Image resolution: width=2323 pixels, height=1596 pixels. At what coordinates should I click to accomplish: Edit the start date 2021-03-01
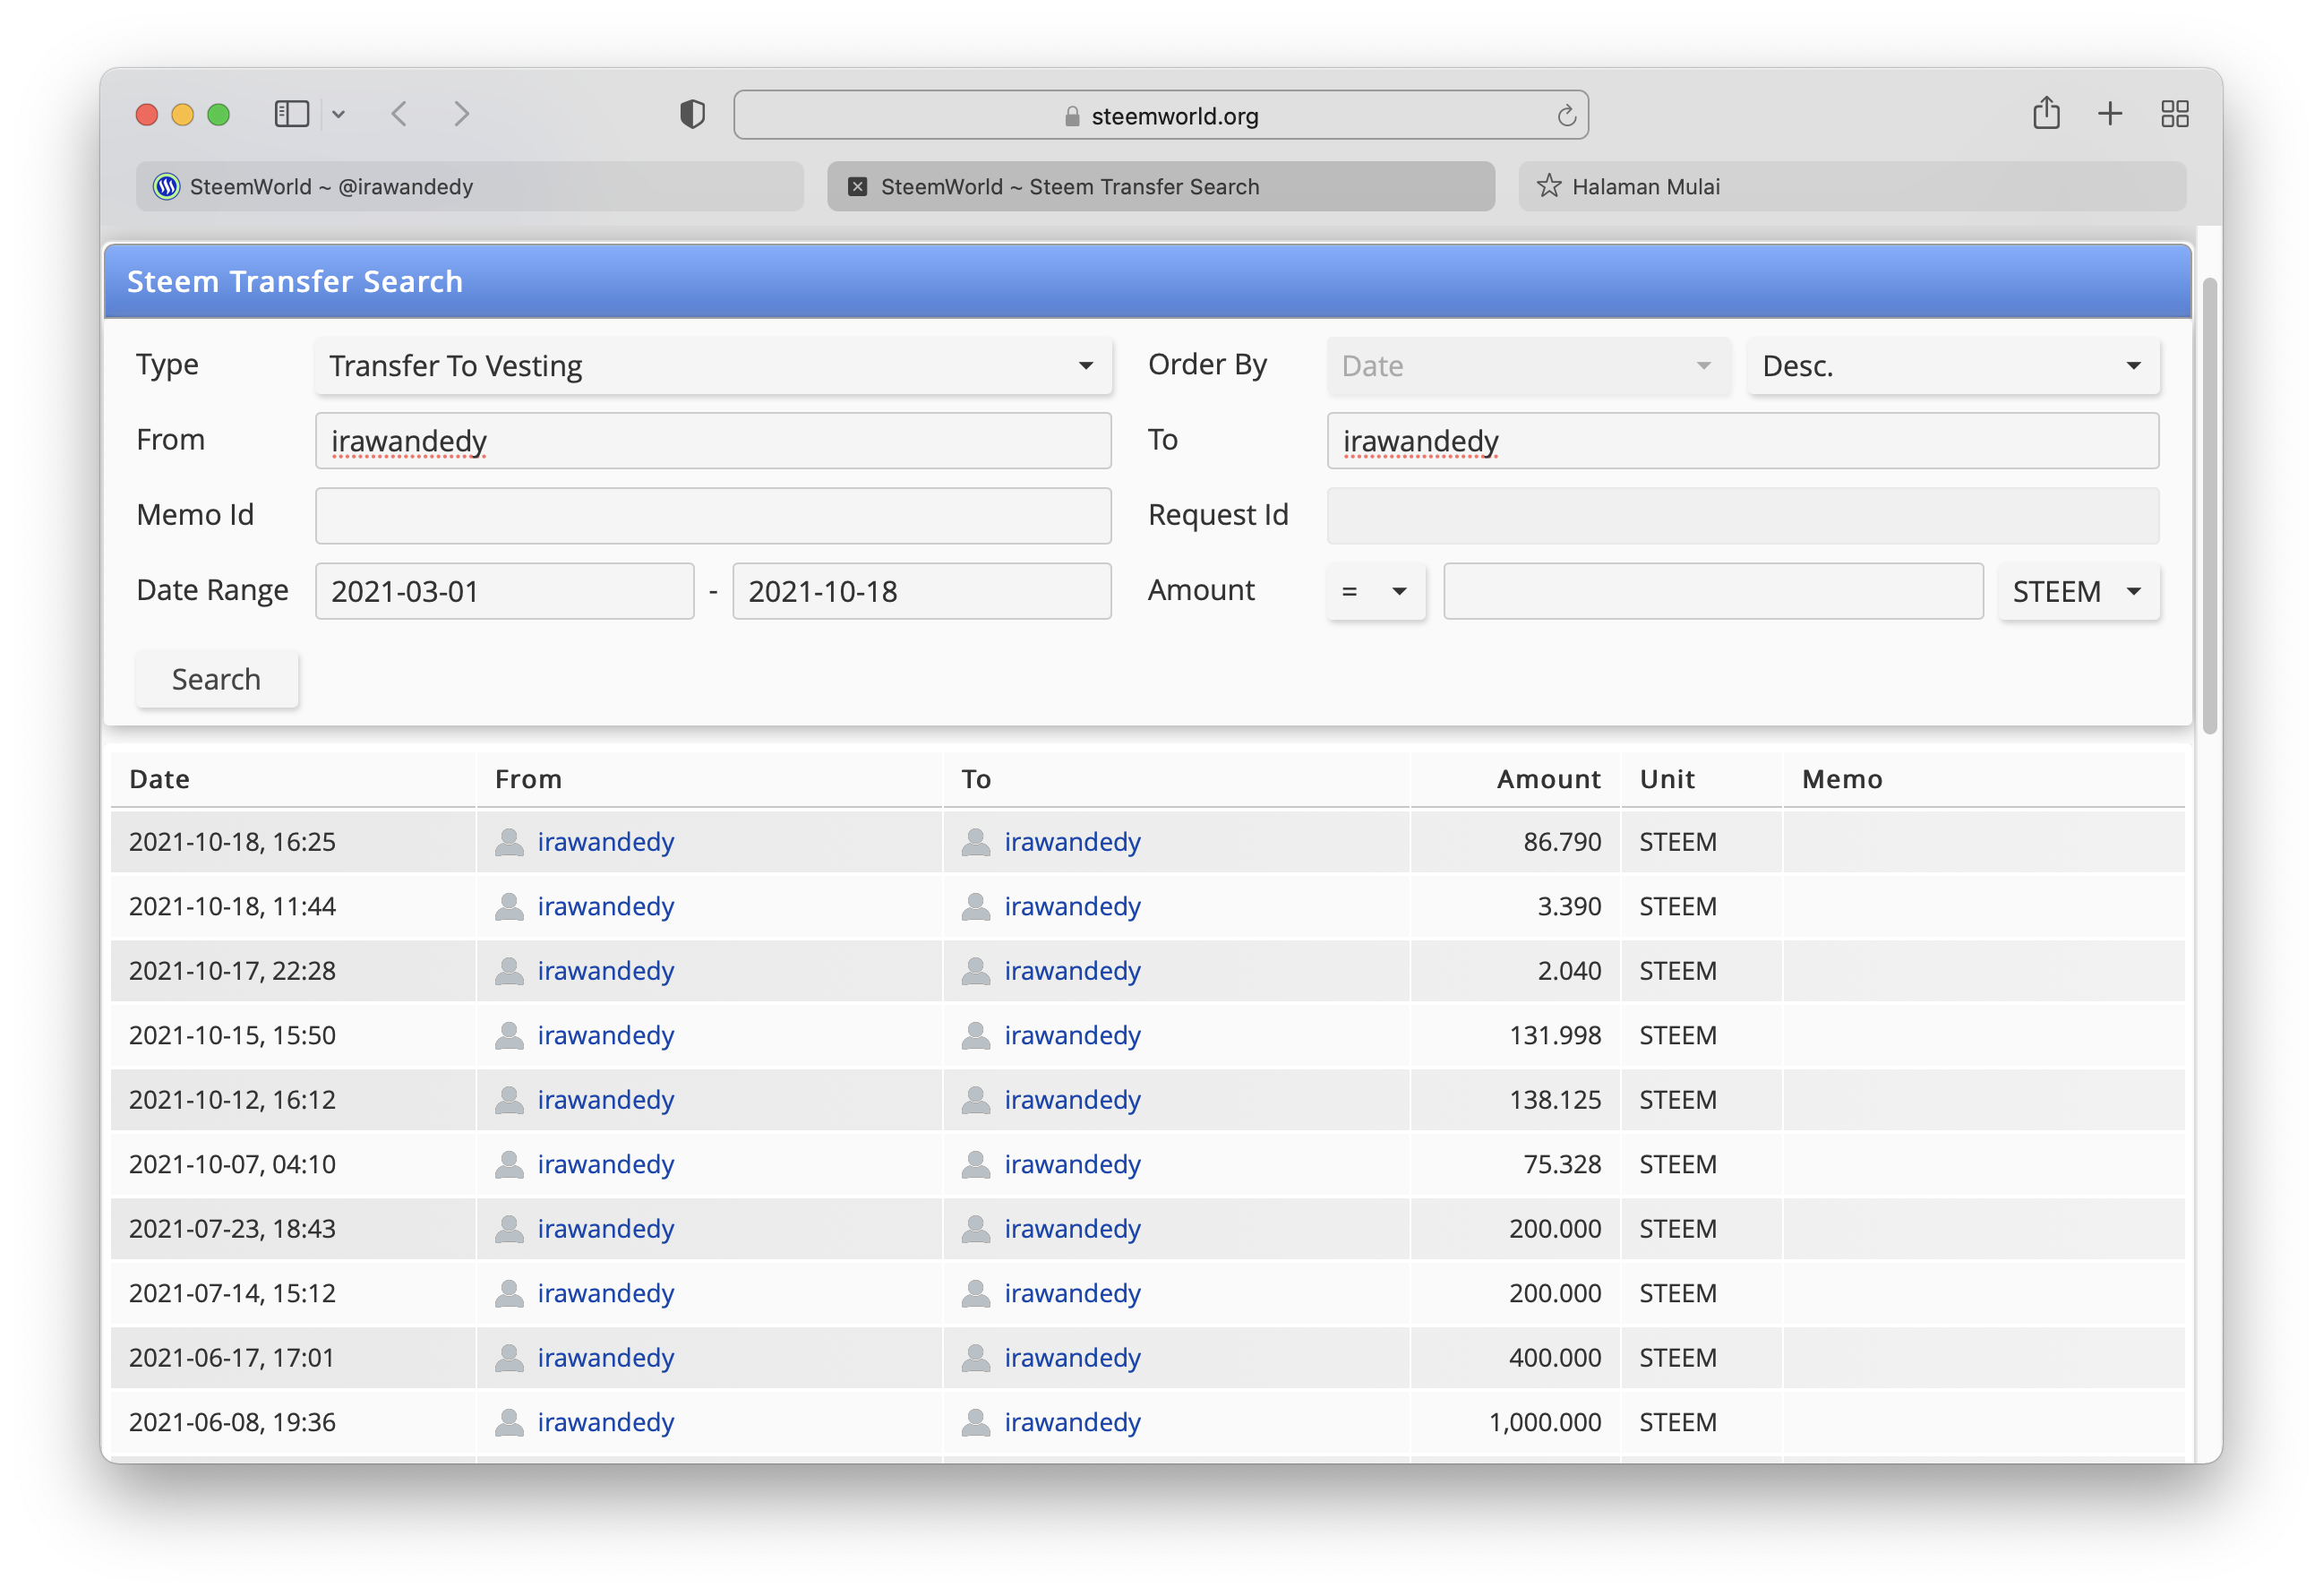click(x=504, y=591)
